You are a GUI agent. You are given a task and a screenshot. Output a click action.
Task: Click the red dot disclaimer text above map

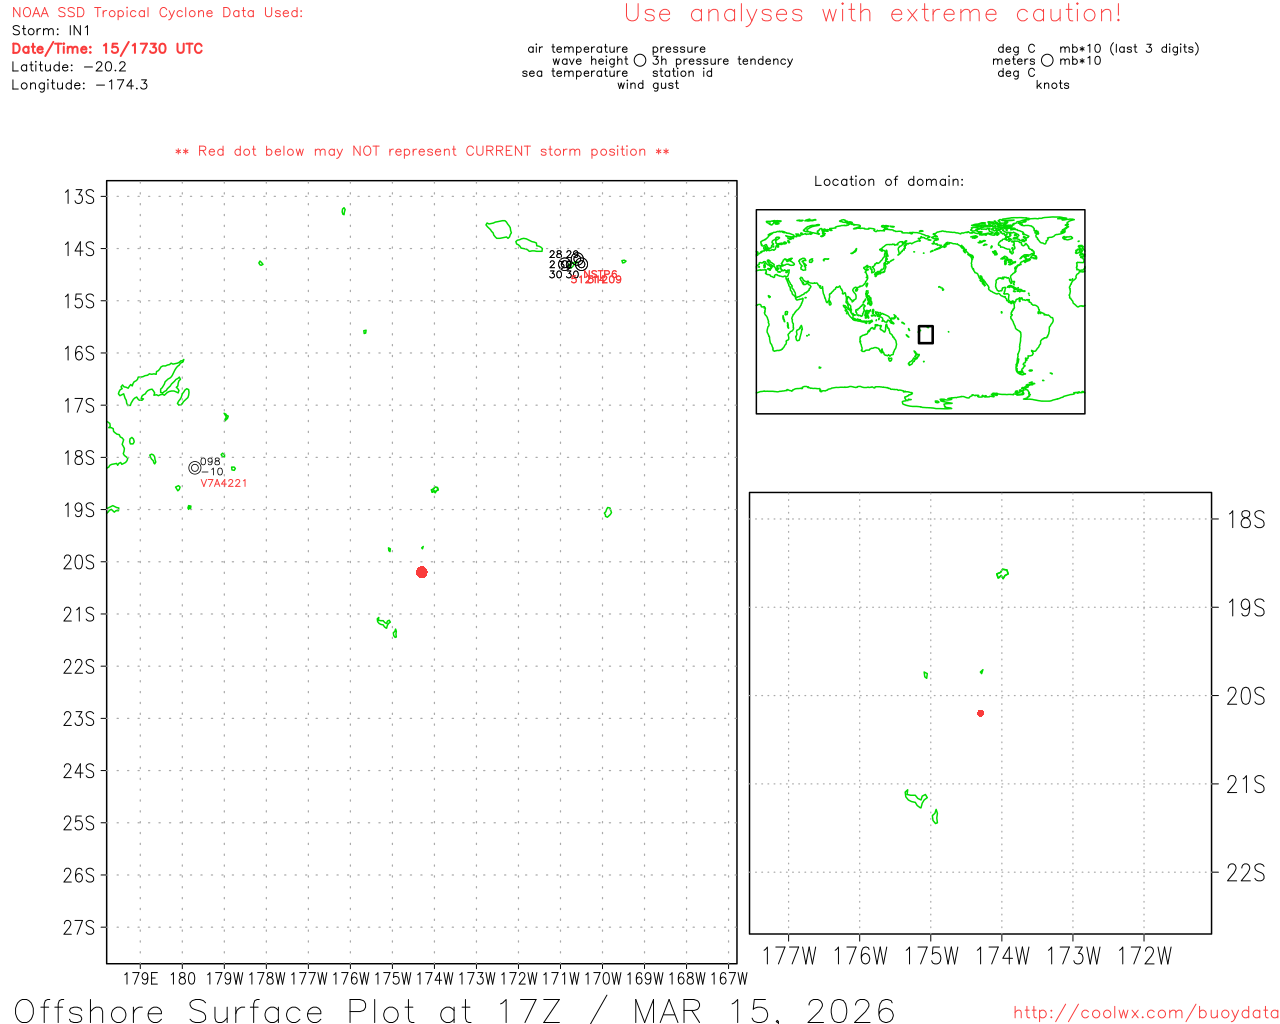(422, 152)
